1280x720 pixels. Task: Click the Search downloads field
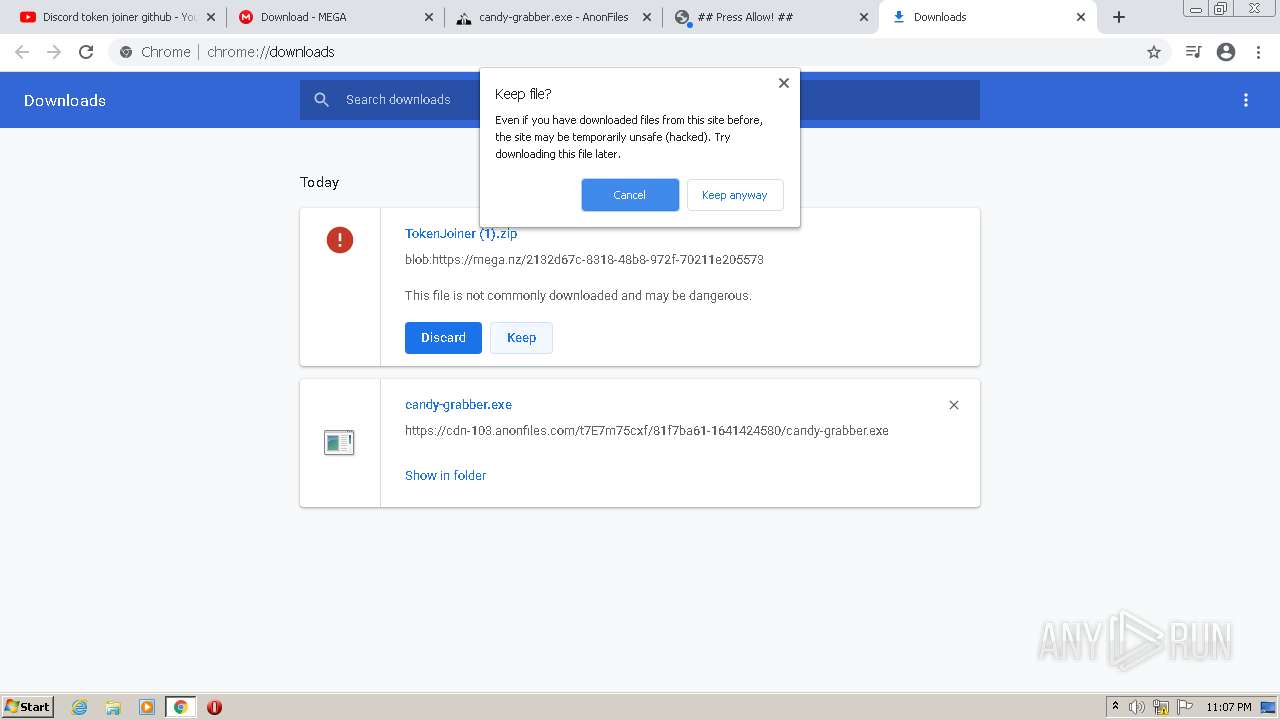point(640,100)
